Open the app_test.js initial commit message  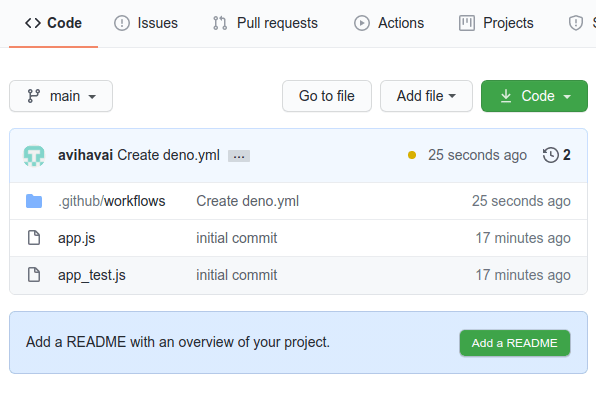[x=236, y=275]
